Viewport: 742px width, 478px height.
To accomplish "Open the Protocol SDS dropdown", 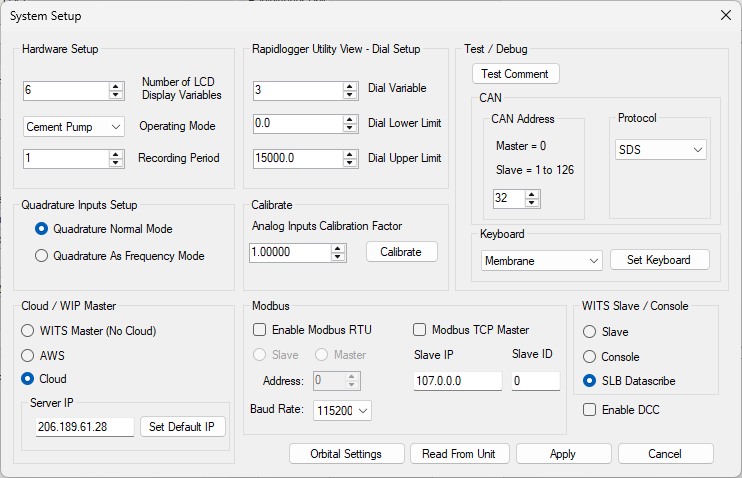I will click(661, 150).
